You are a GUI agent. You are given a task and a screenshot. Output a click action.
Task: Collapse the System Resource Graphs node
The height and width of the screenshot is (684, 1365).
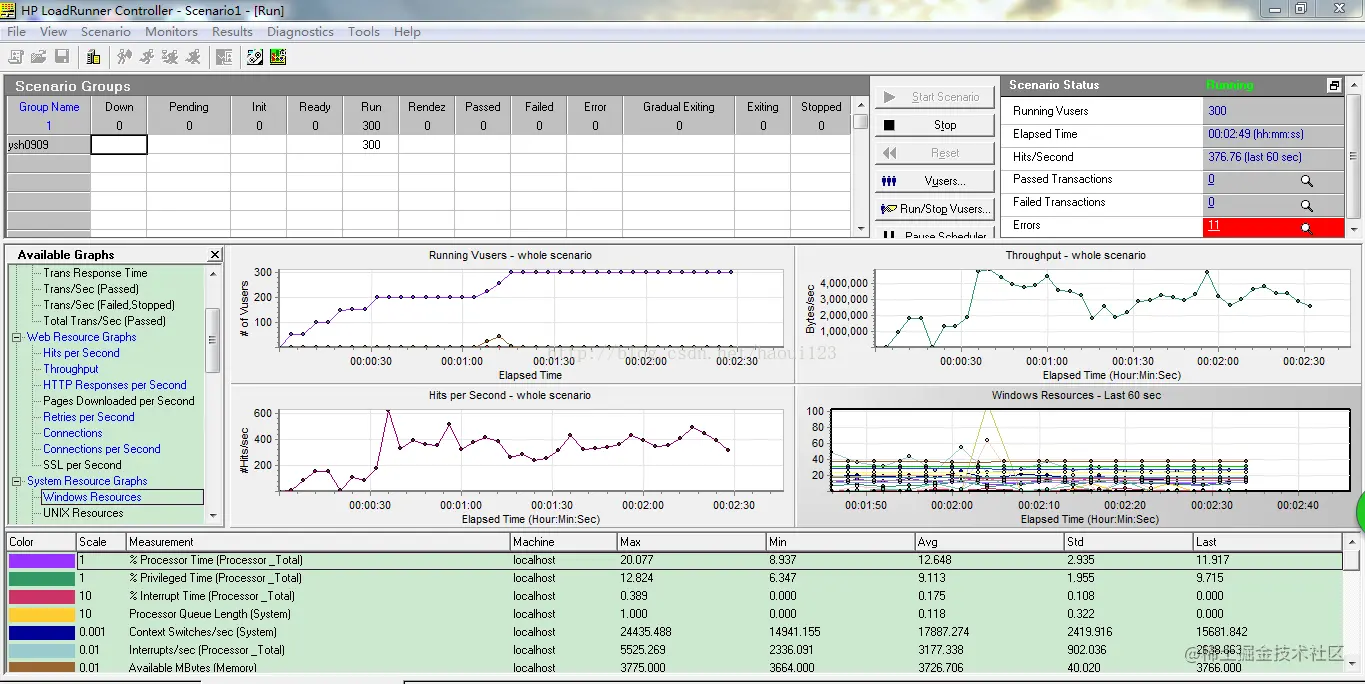tap(17, 481)
